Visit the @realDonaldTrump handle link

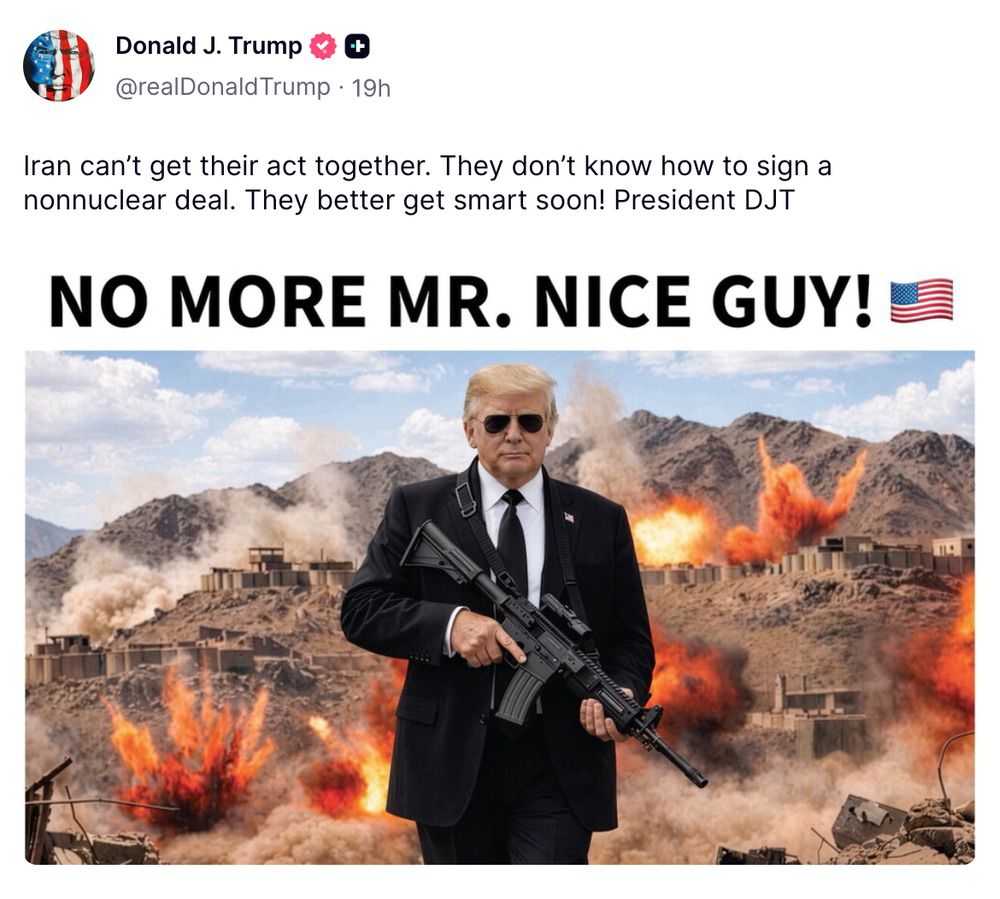click(223, 87)
